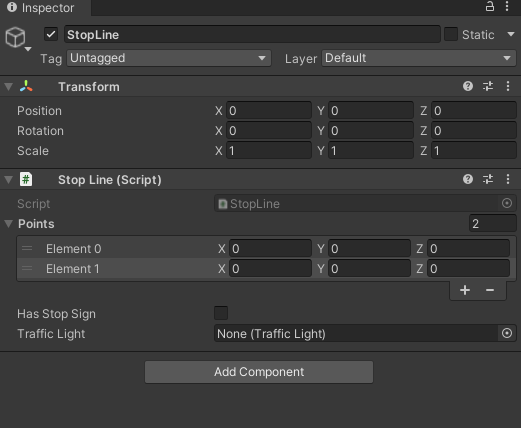Add a new Points element with plus
Screen dimensions: 521x428
pos(465,290)
